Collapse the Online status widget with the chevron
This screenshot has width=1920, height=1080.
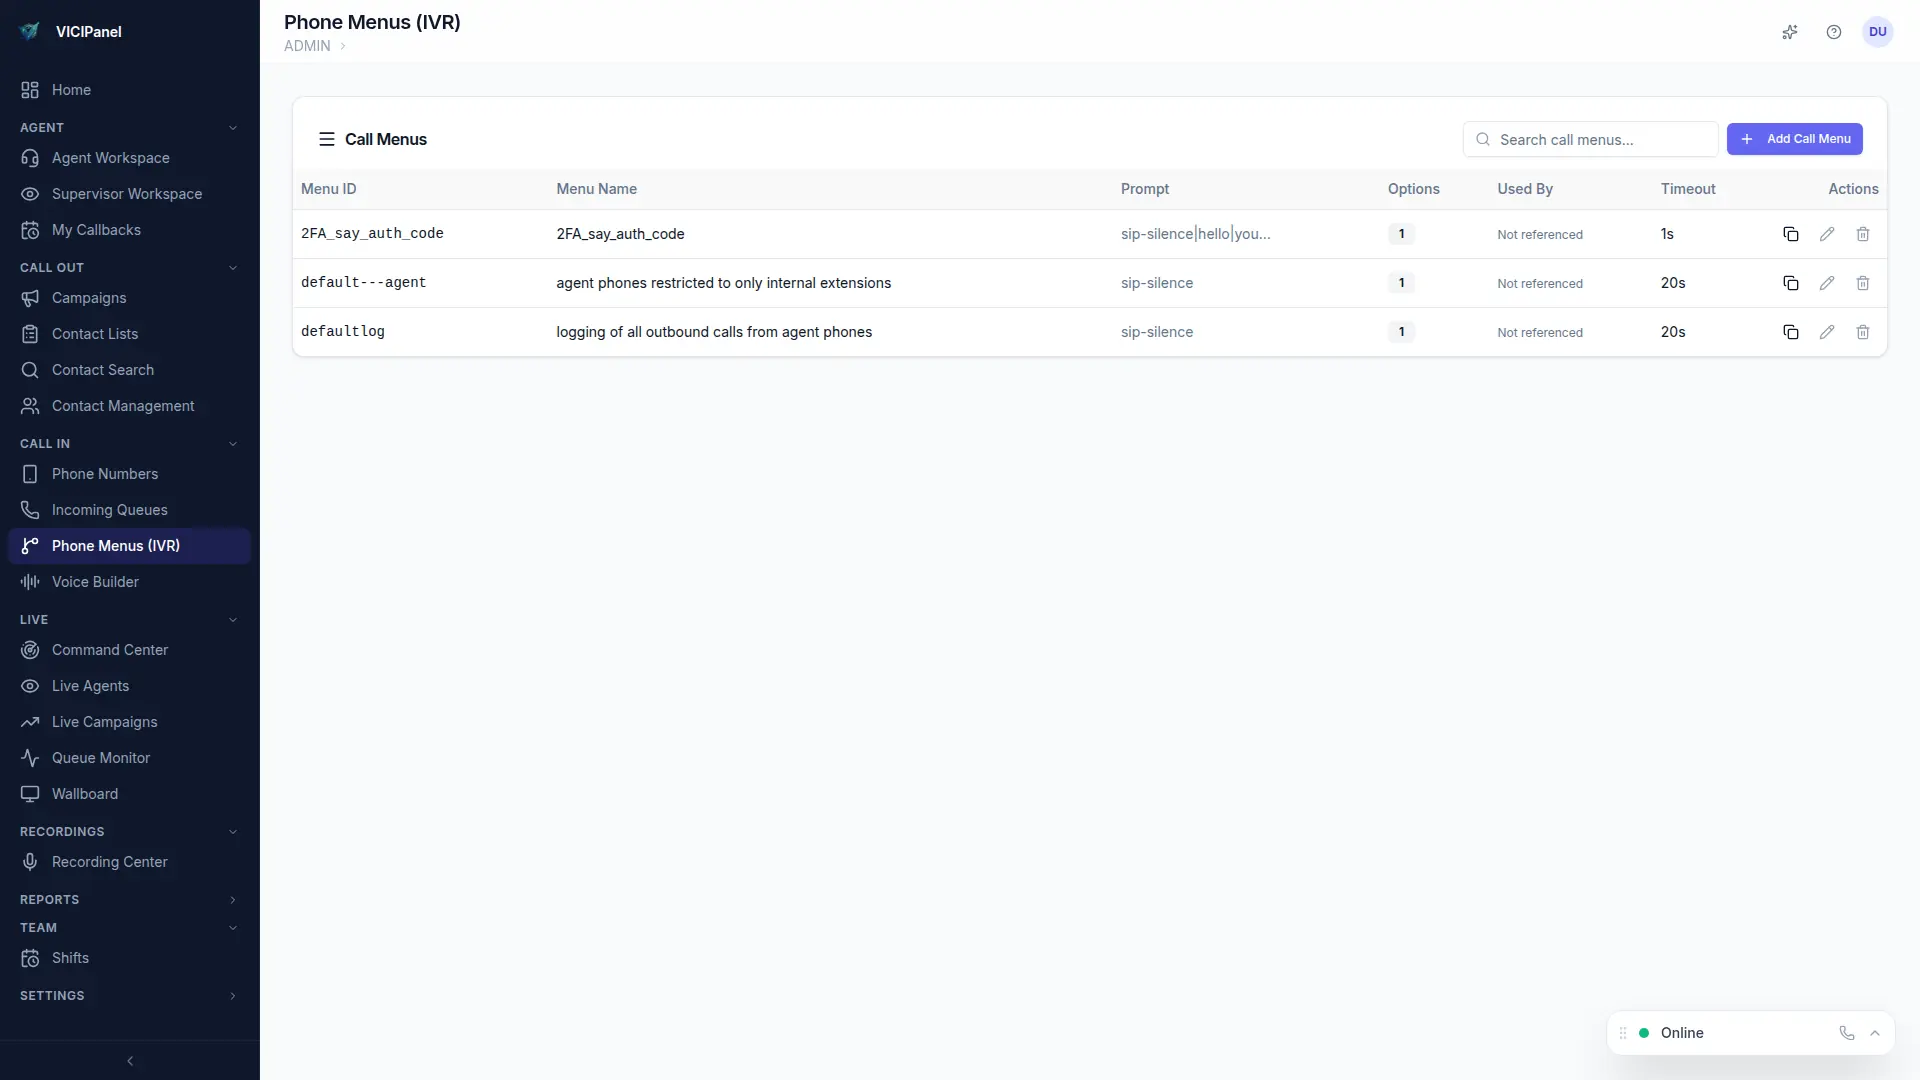pyautogui.click(x=1875, y=1033)
